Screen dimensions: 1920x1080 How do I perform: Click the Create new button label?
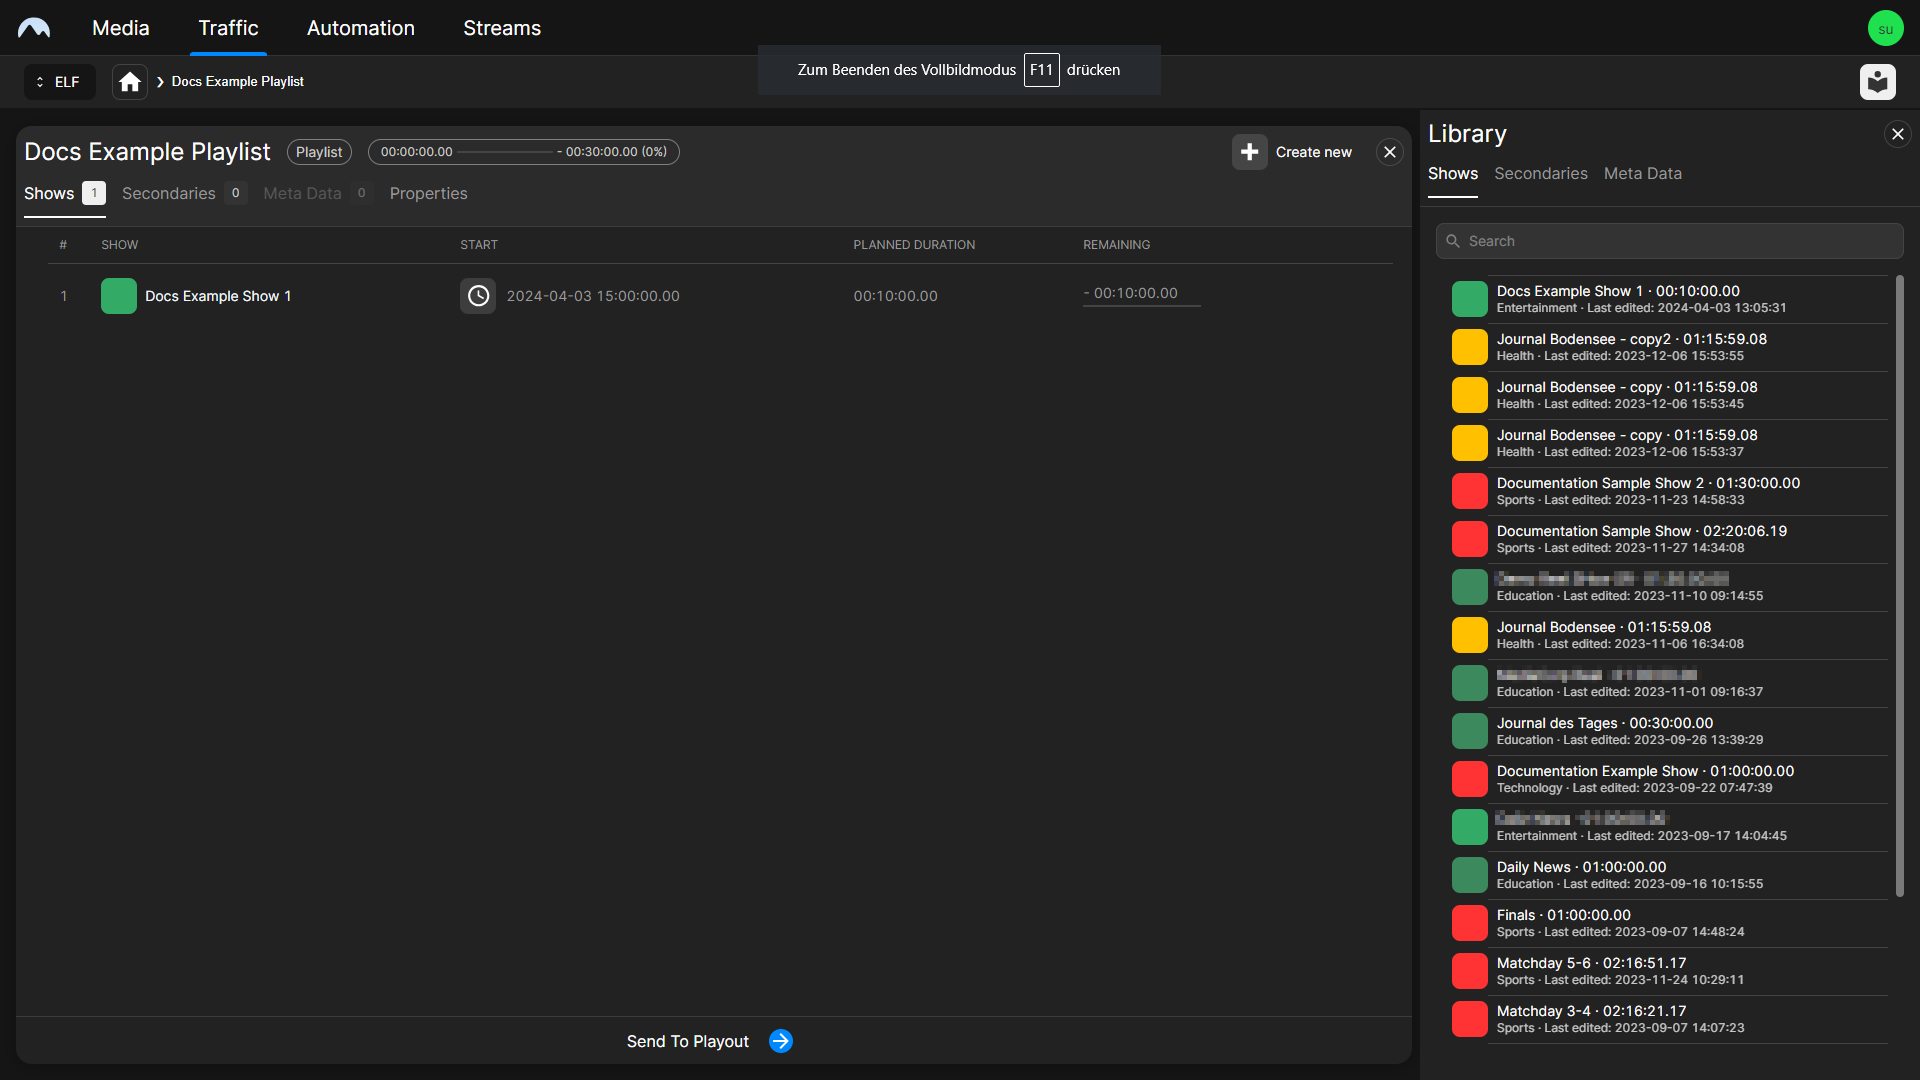1313,152
